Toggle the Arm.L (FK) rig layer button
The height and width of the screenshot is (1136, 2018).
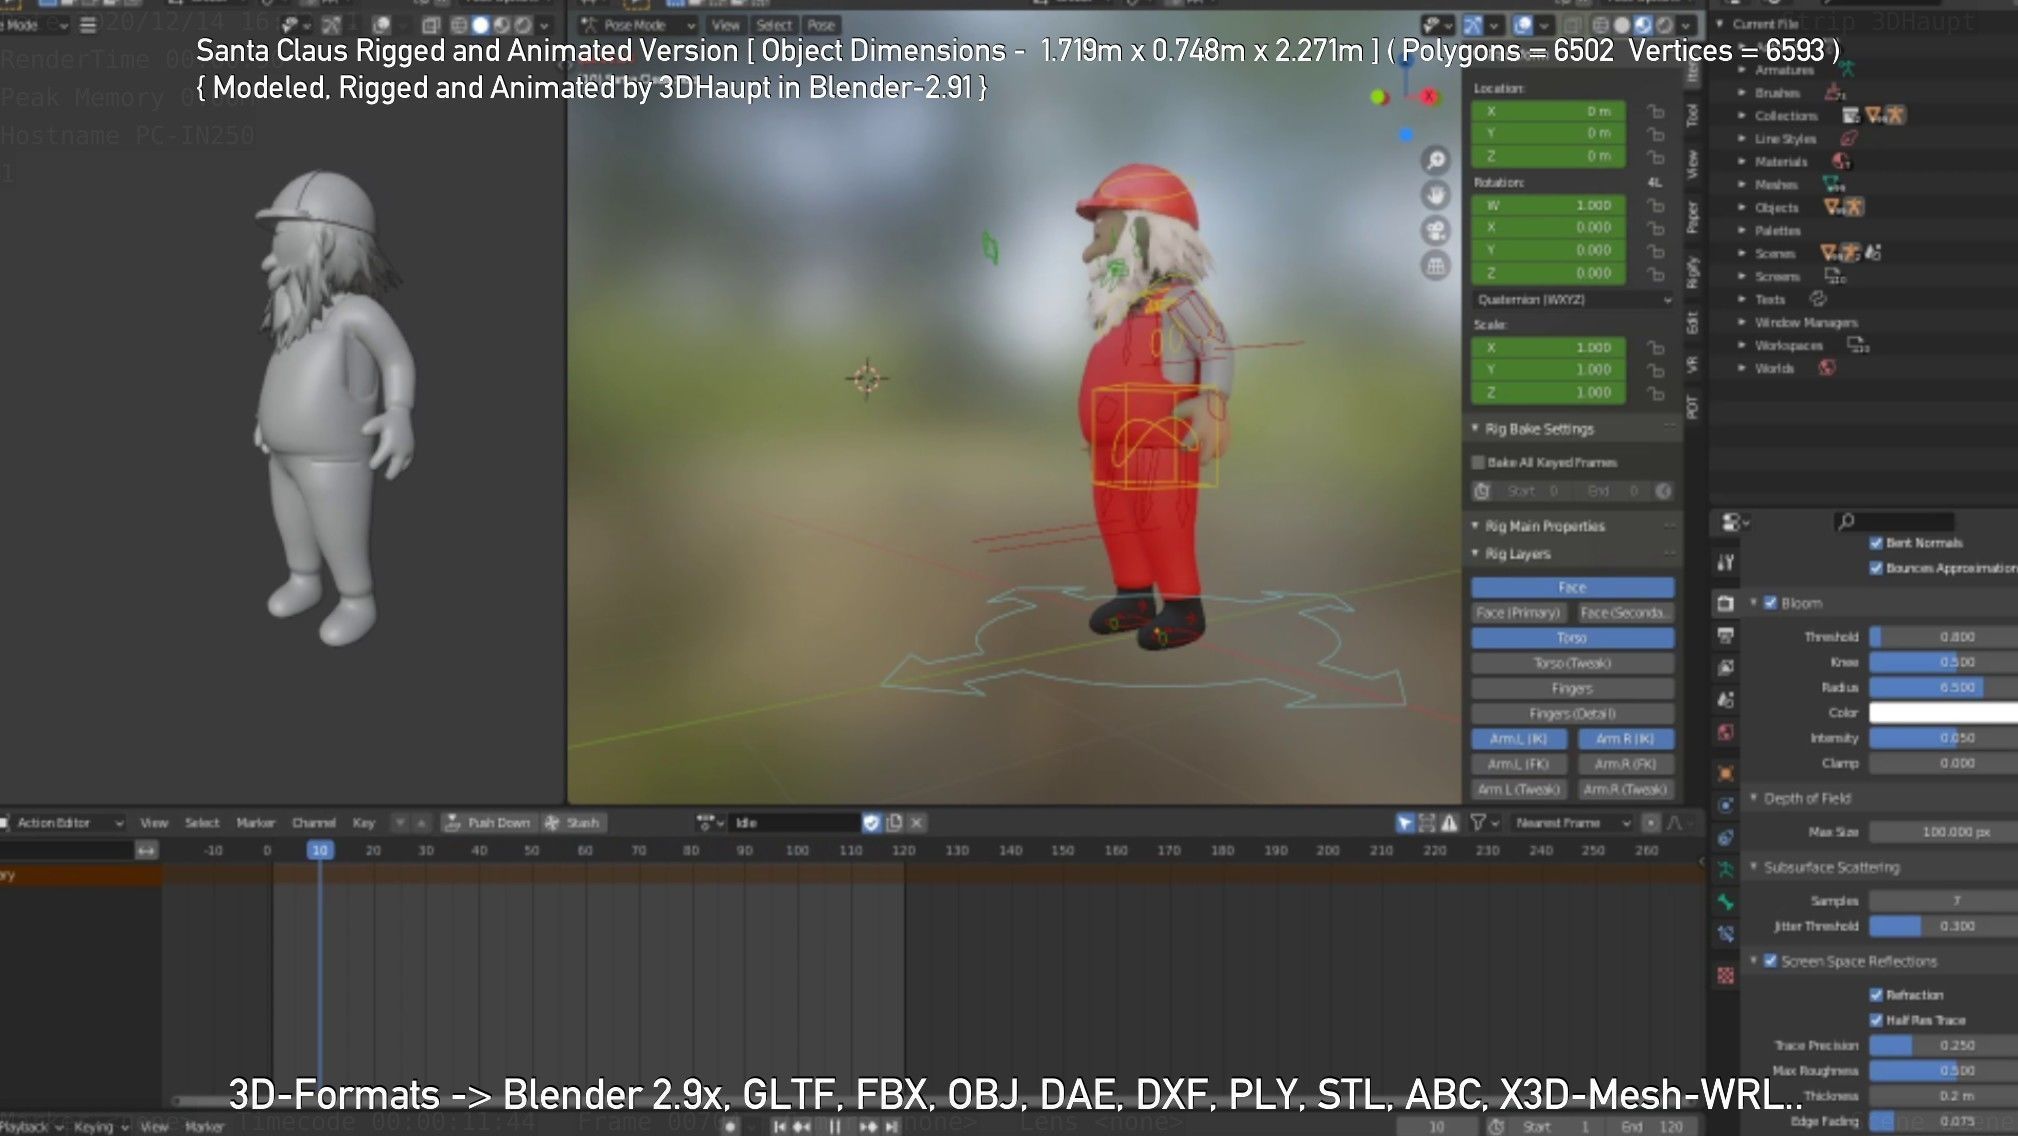coord(1518,764)
